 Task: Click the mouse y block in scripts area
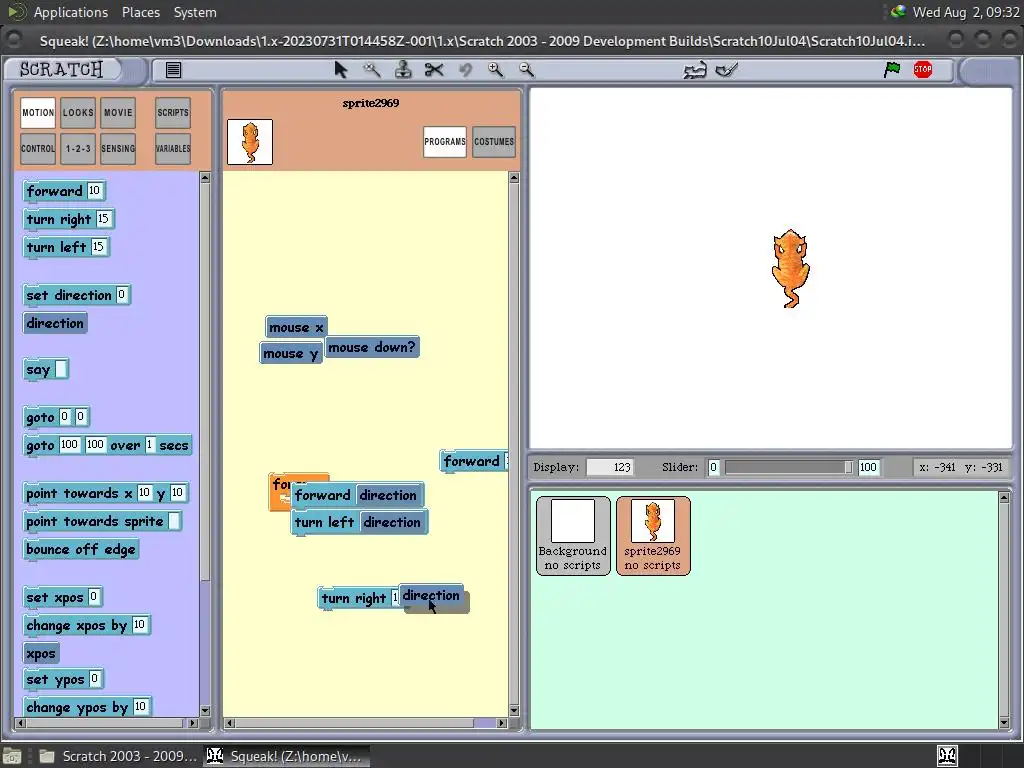[291, 353]
